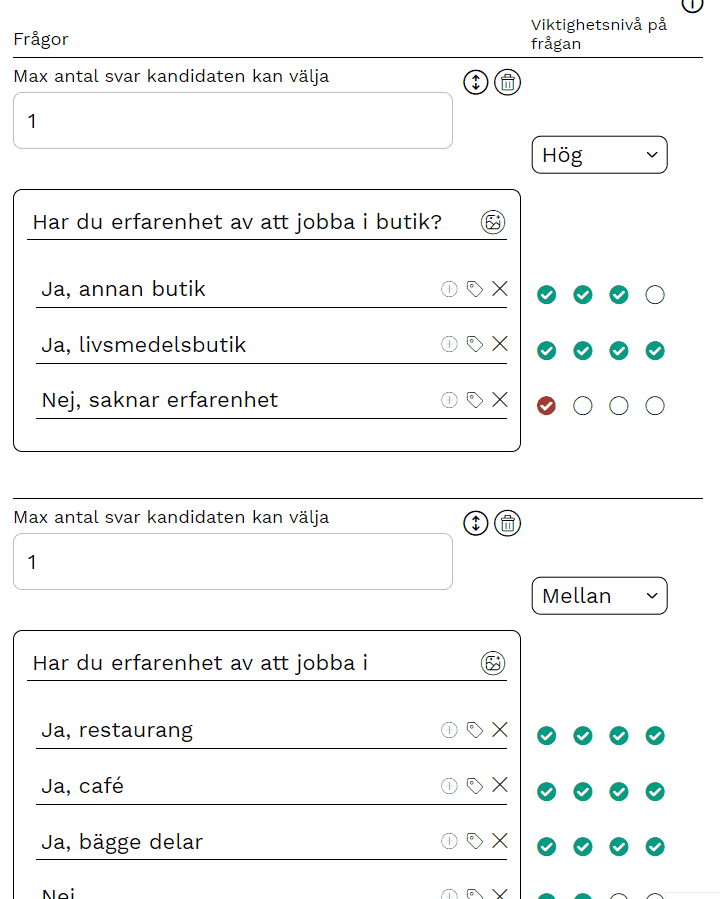The width and height of the screenshot is (720, 899).
Task: Remove 'Ja, restaurang' answer with the X
Action: pyautogui.click(x=499, y=729)
